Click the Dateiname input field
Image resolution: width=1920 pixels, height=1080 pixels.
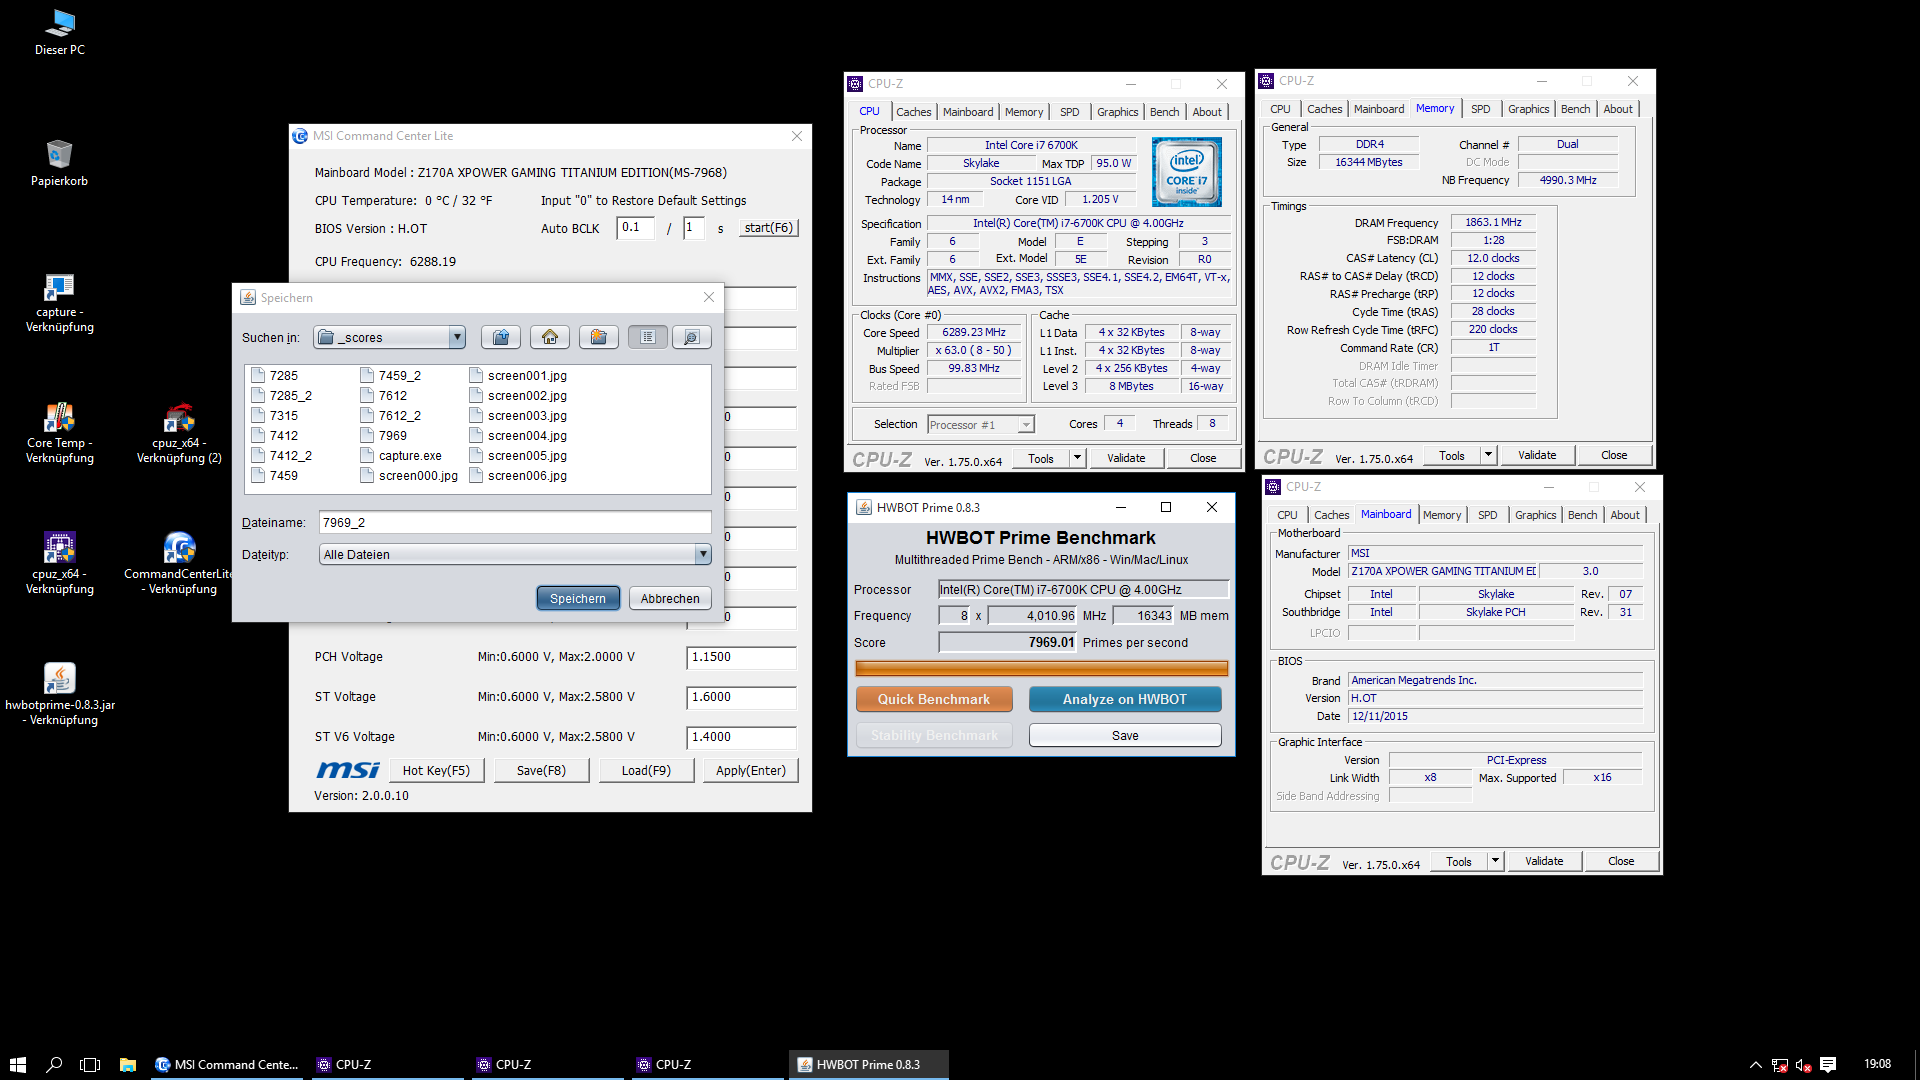[515, 522]
